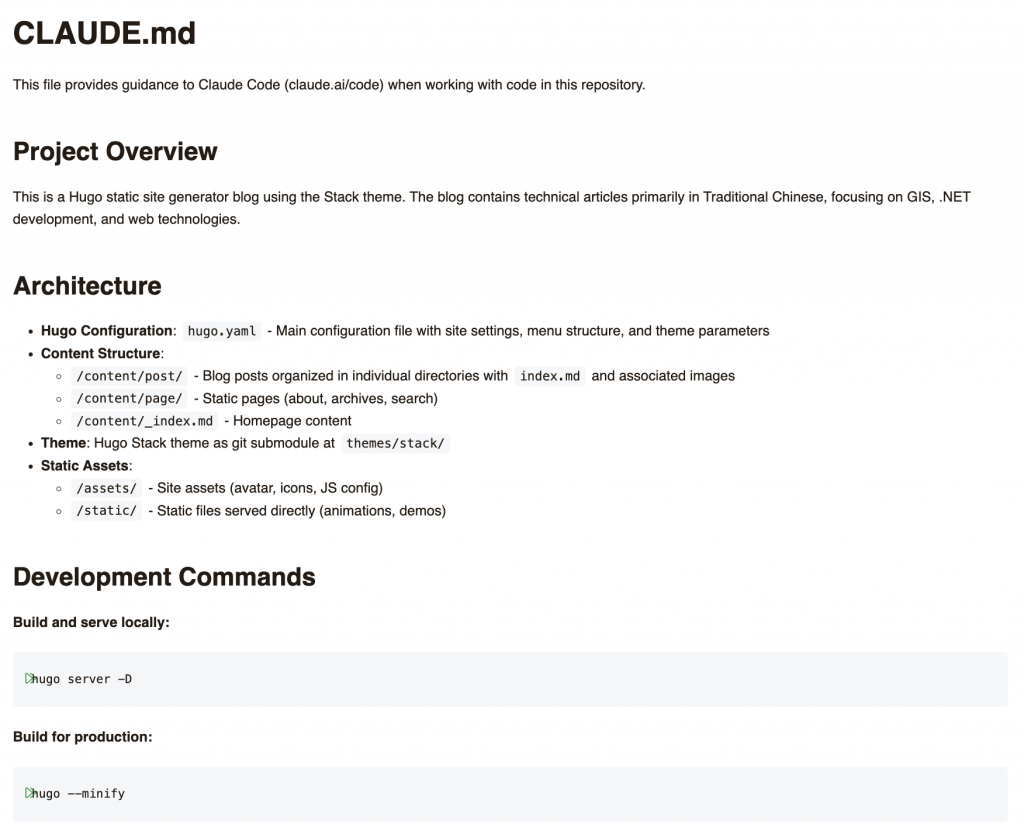Image resolution: width=1024 pixels, height=838 pixels.
Task: Click 'Static files served directly' description text
Action: 236,511
